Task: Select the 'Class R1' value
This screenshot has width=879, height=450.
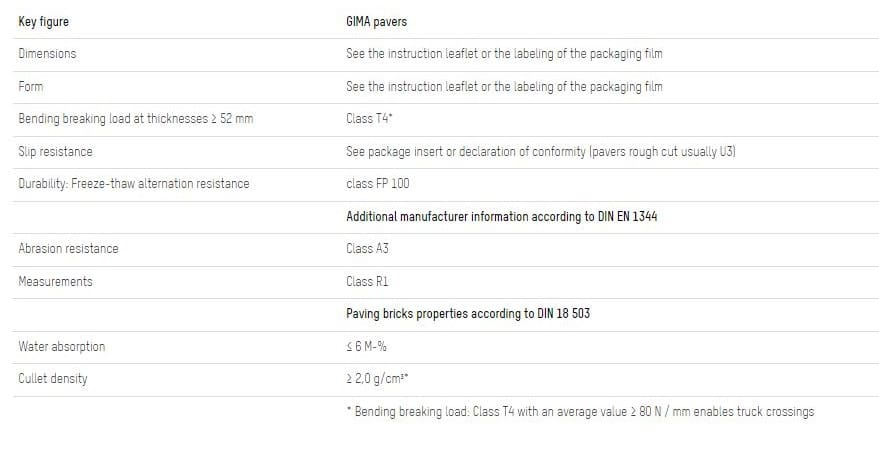Action: coord(366,281)
